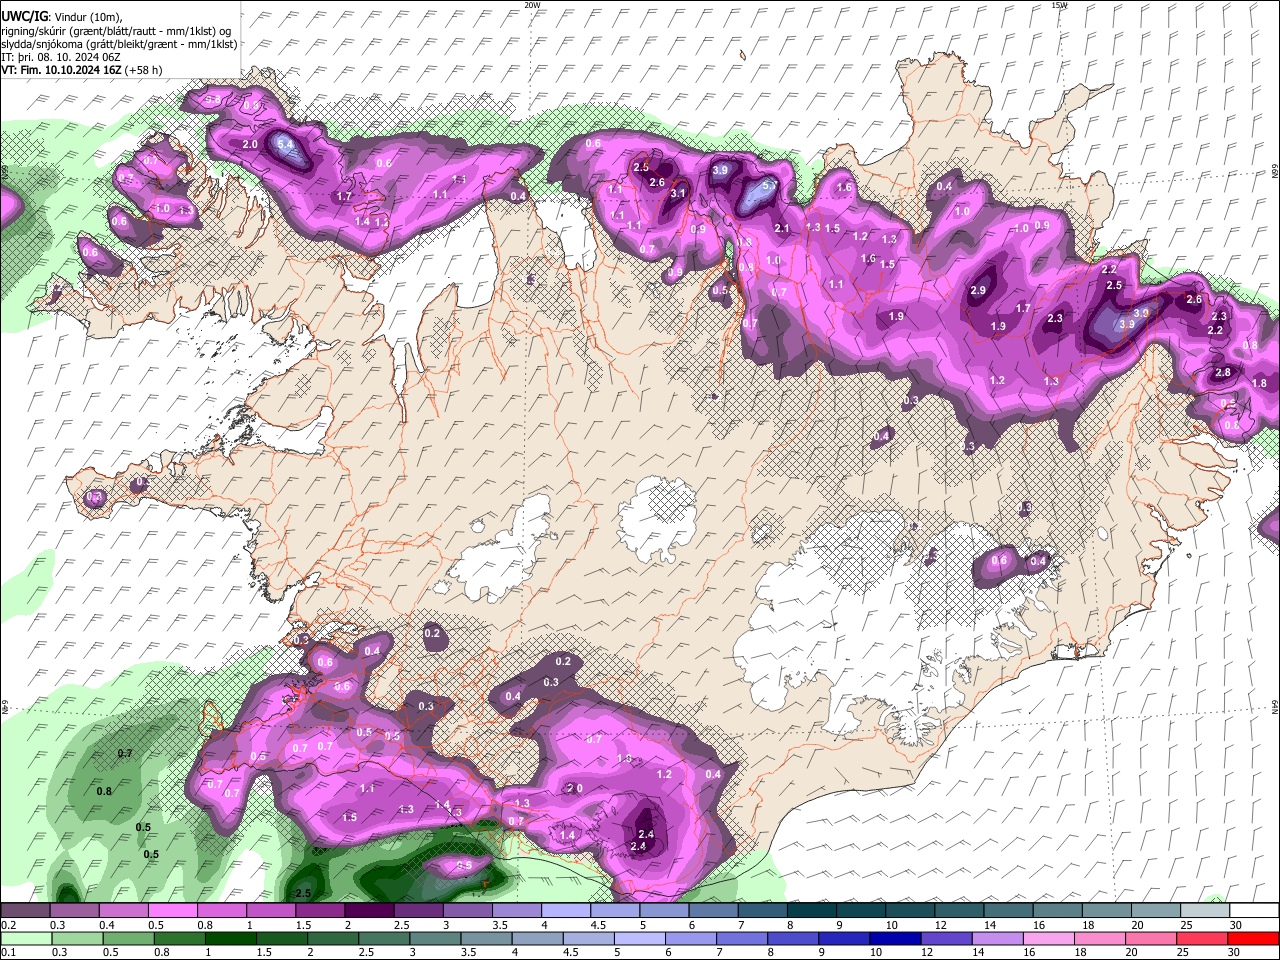Choose the darkest green 1 swatch, lower legend

233,938
